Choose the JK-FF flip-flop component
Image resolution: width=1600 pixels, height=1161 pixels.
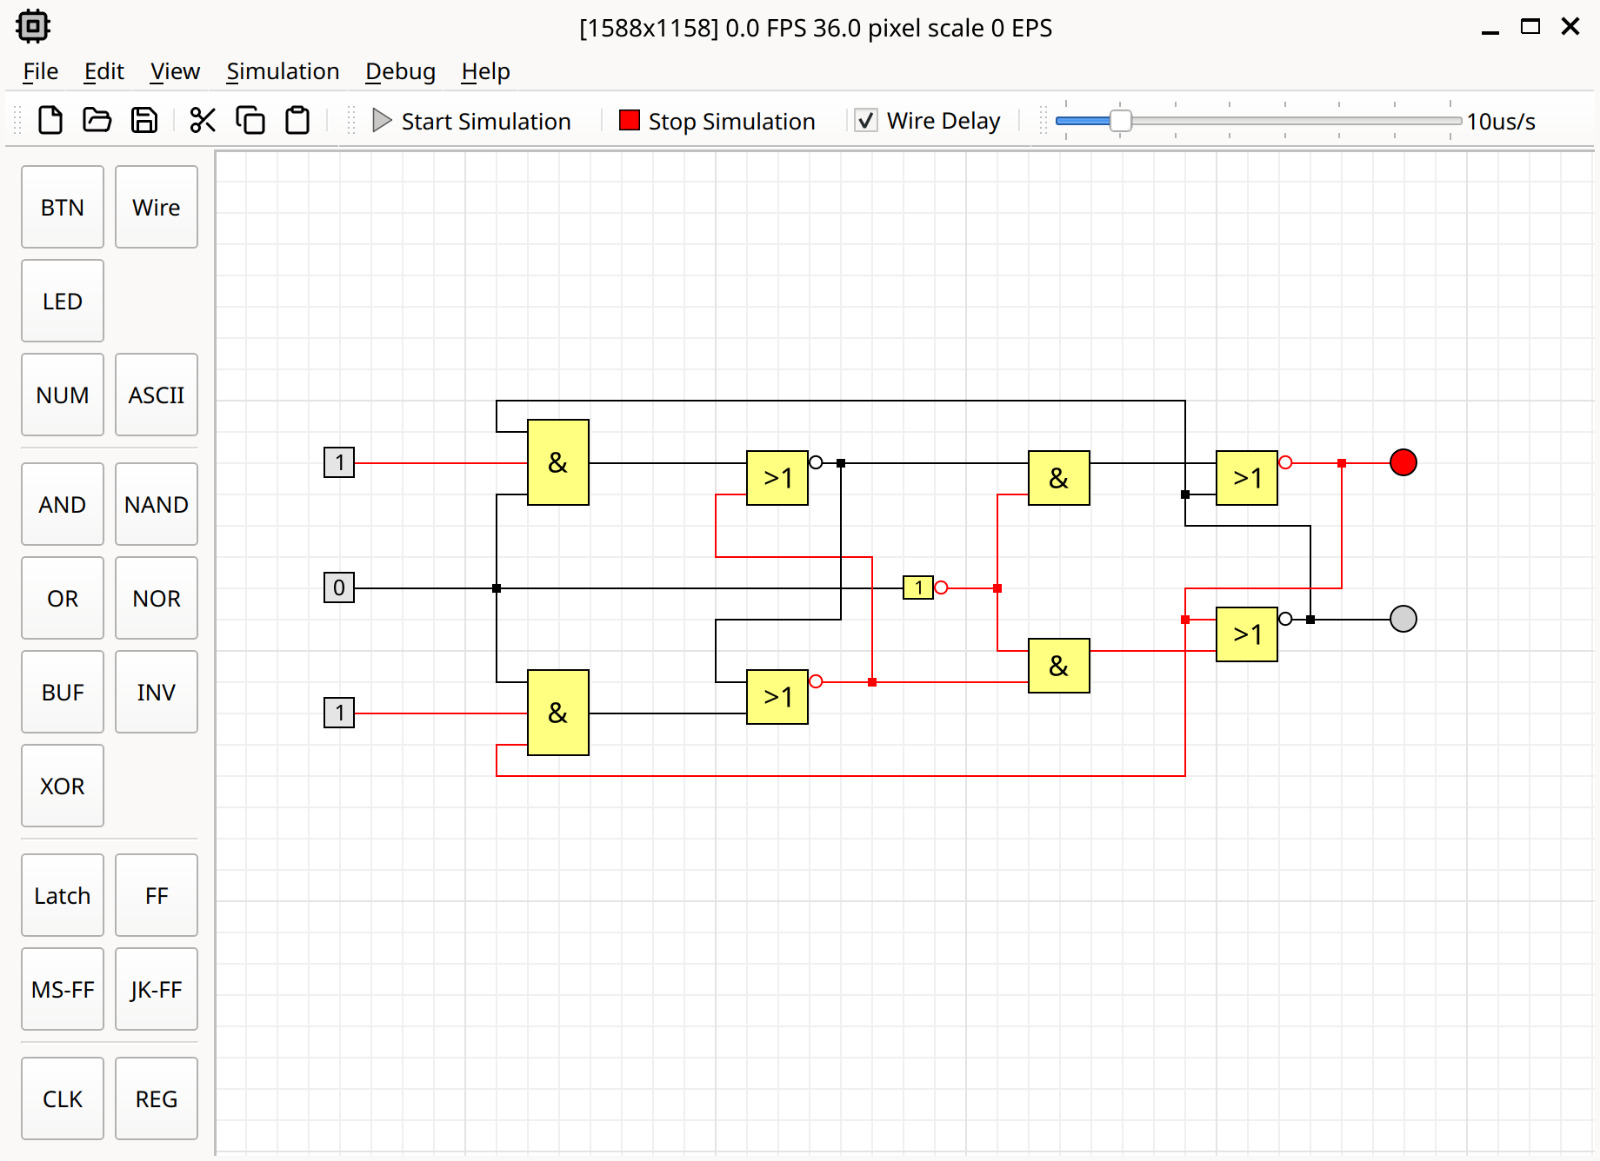[156, 990]
